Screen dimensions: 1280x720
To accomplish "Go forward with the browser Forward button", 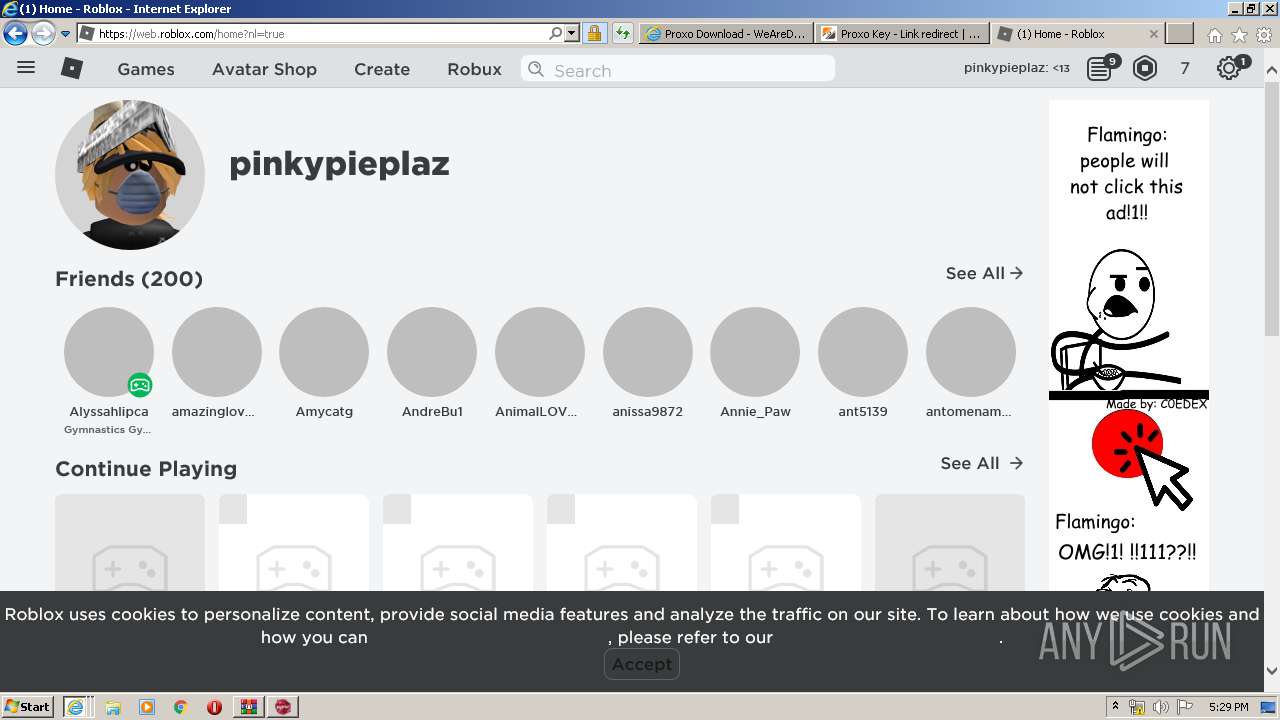I will pos(43,33).
